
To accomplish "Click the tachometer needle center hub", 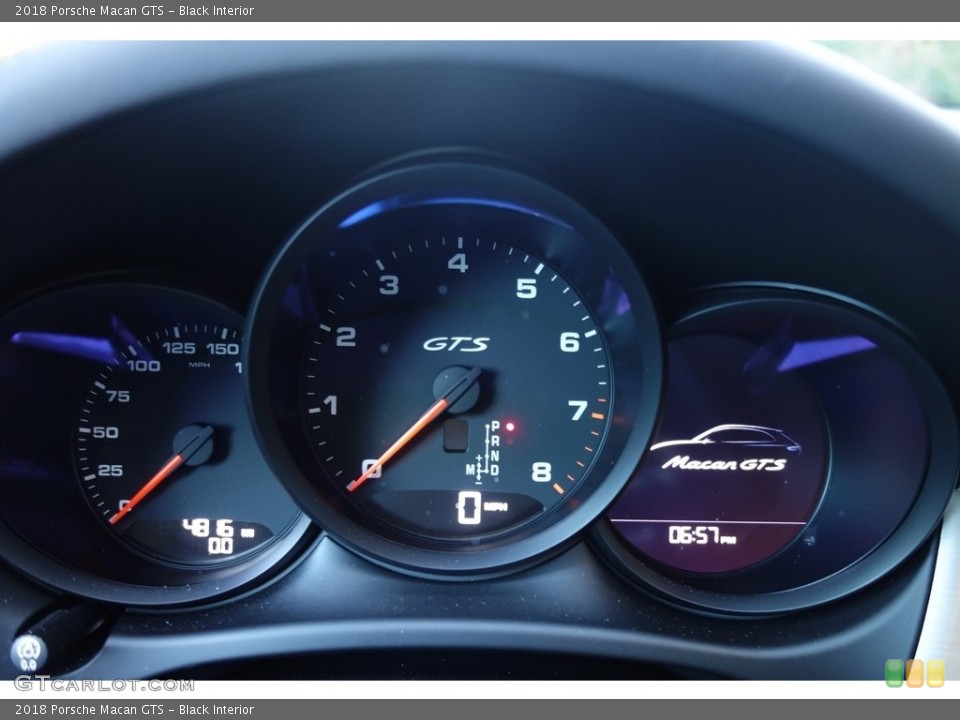I will click(457, 389).
